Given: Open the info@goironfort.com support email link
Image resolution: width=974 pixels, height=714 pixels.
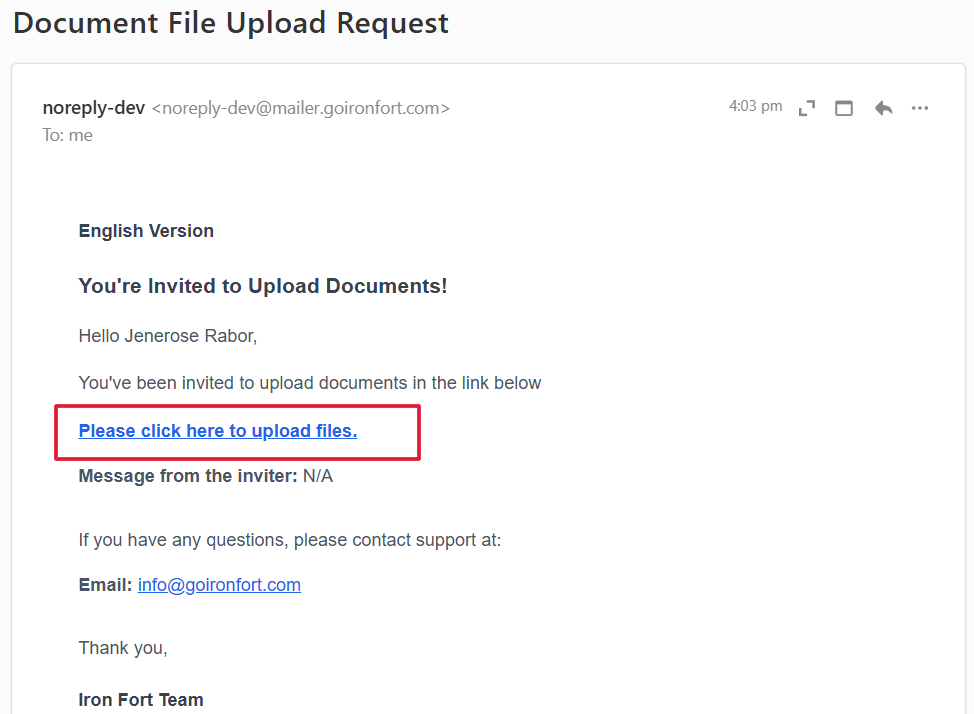Looking at the screenshot, I should [219, 585].
